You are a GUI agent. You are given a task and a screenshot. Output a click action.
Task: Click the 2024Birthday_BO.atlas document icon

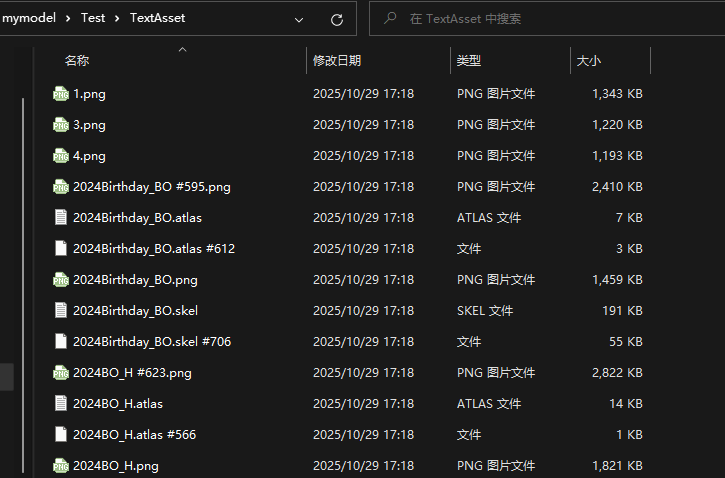point(61,218)
